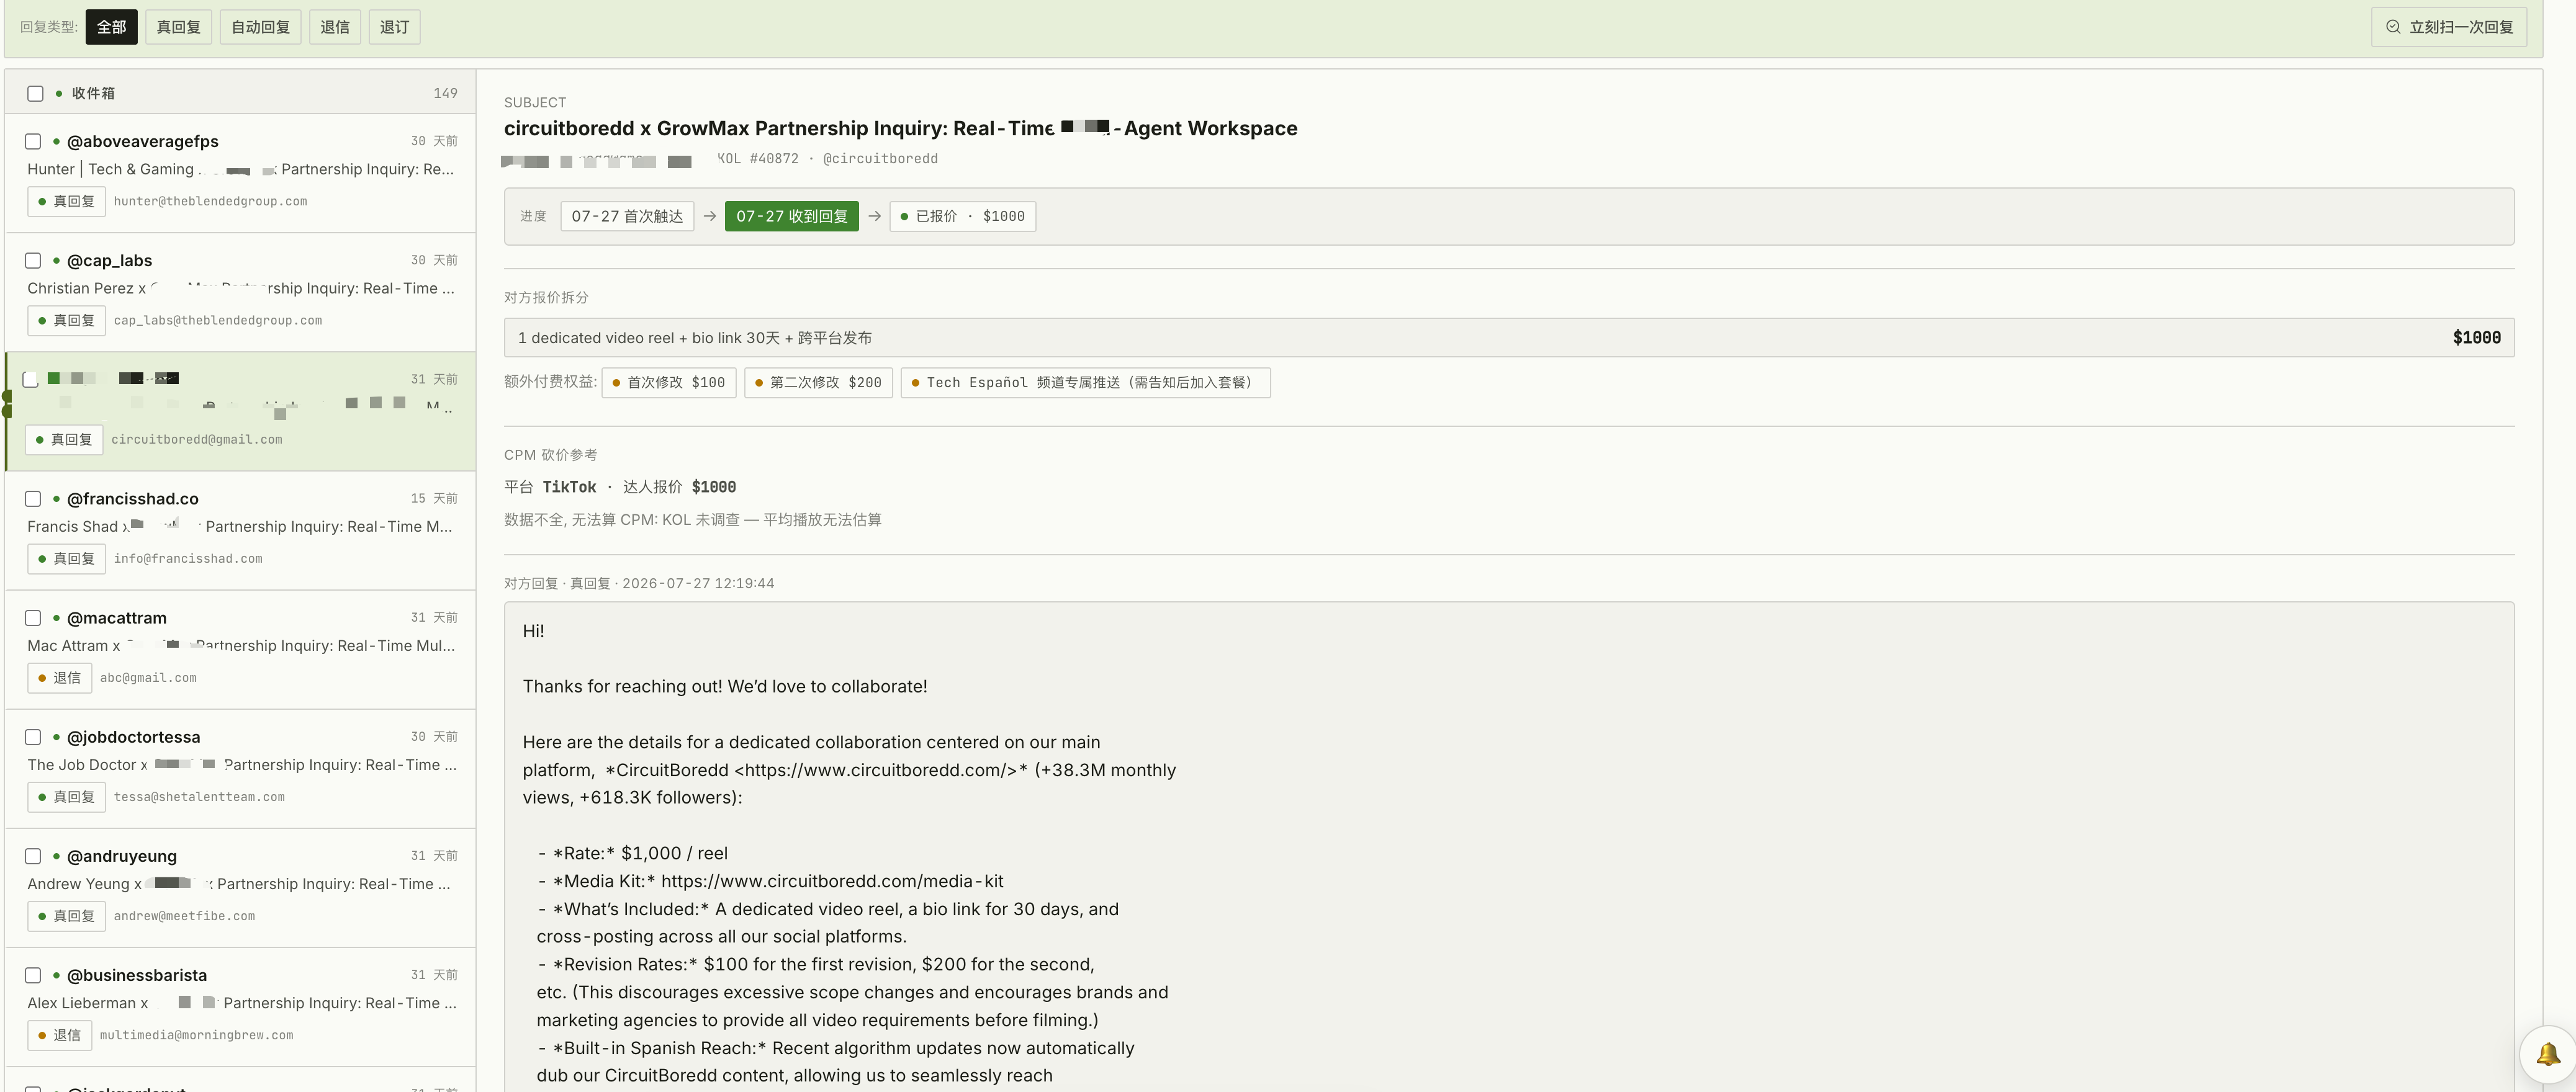The height and width of the screenshot is (1092, 2576).
Task: Check the @businessbarista row checkbox
Action: point(33,975)
